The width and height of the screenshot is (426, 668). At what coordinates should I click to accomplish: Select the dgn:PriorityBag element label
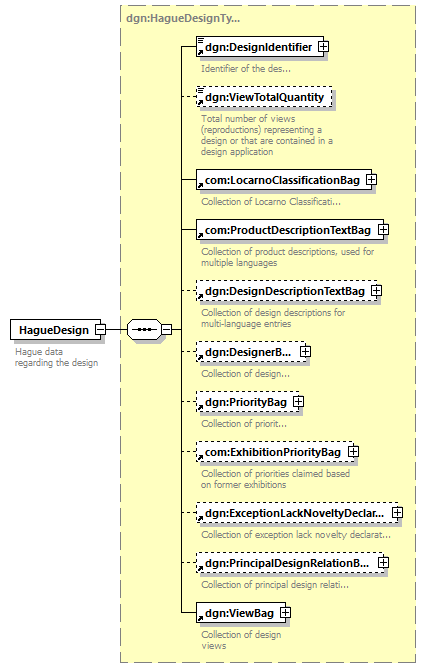pyautogui.click(x=246, y=402)
